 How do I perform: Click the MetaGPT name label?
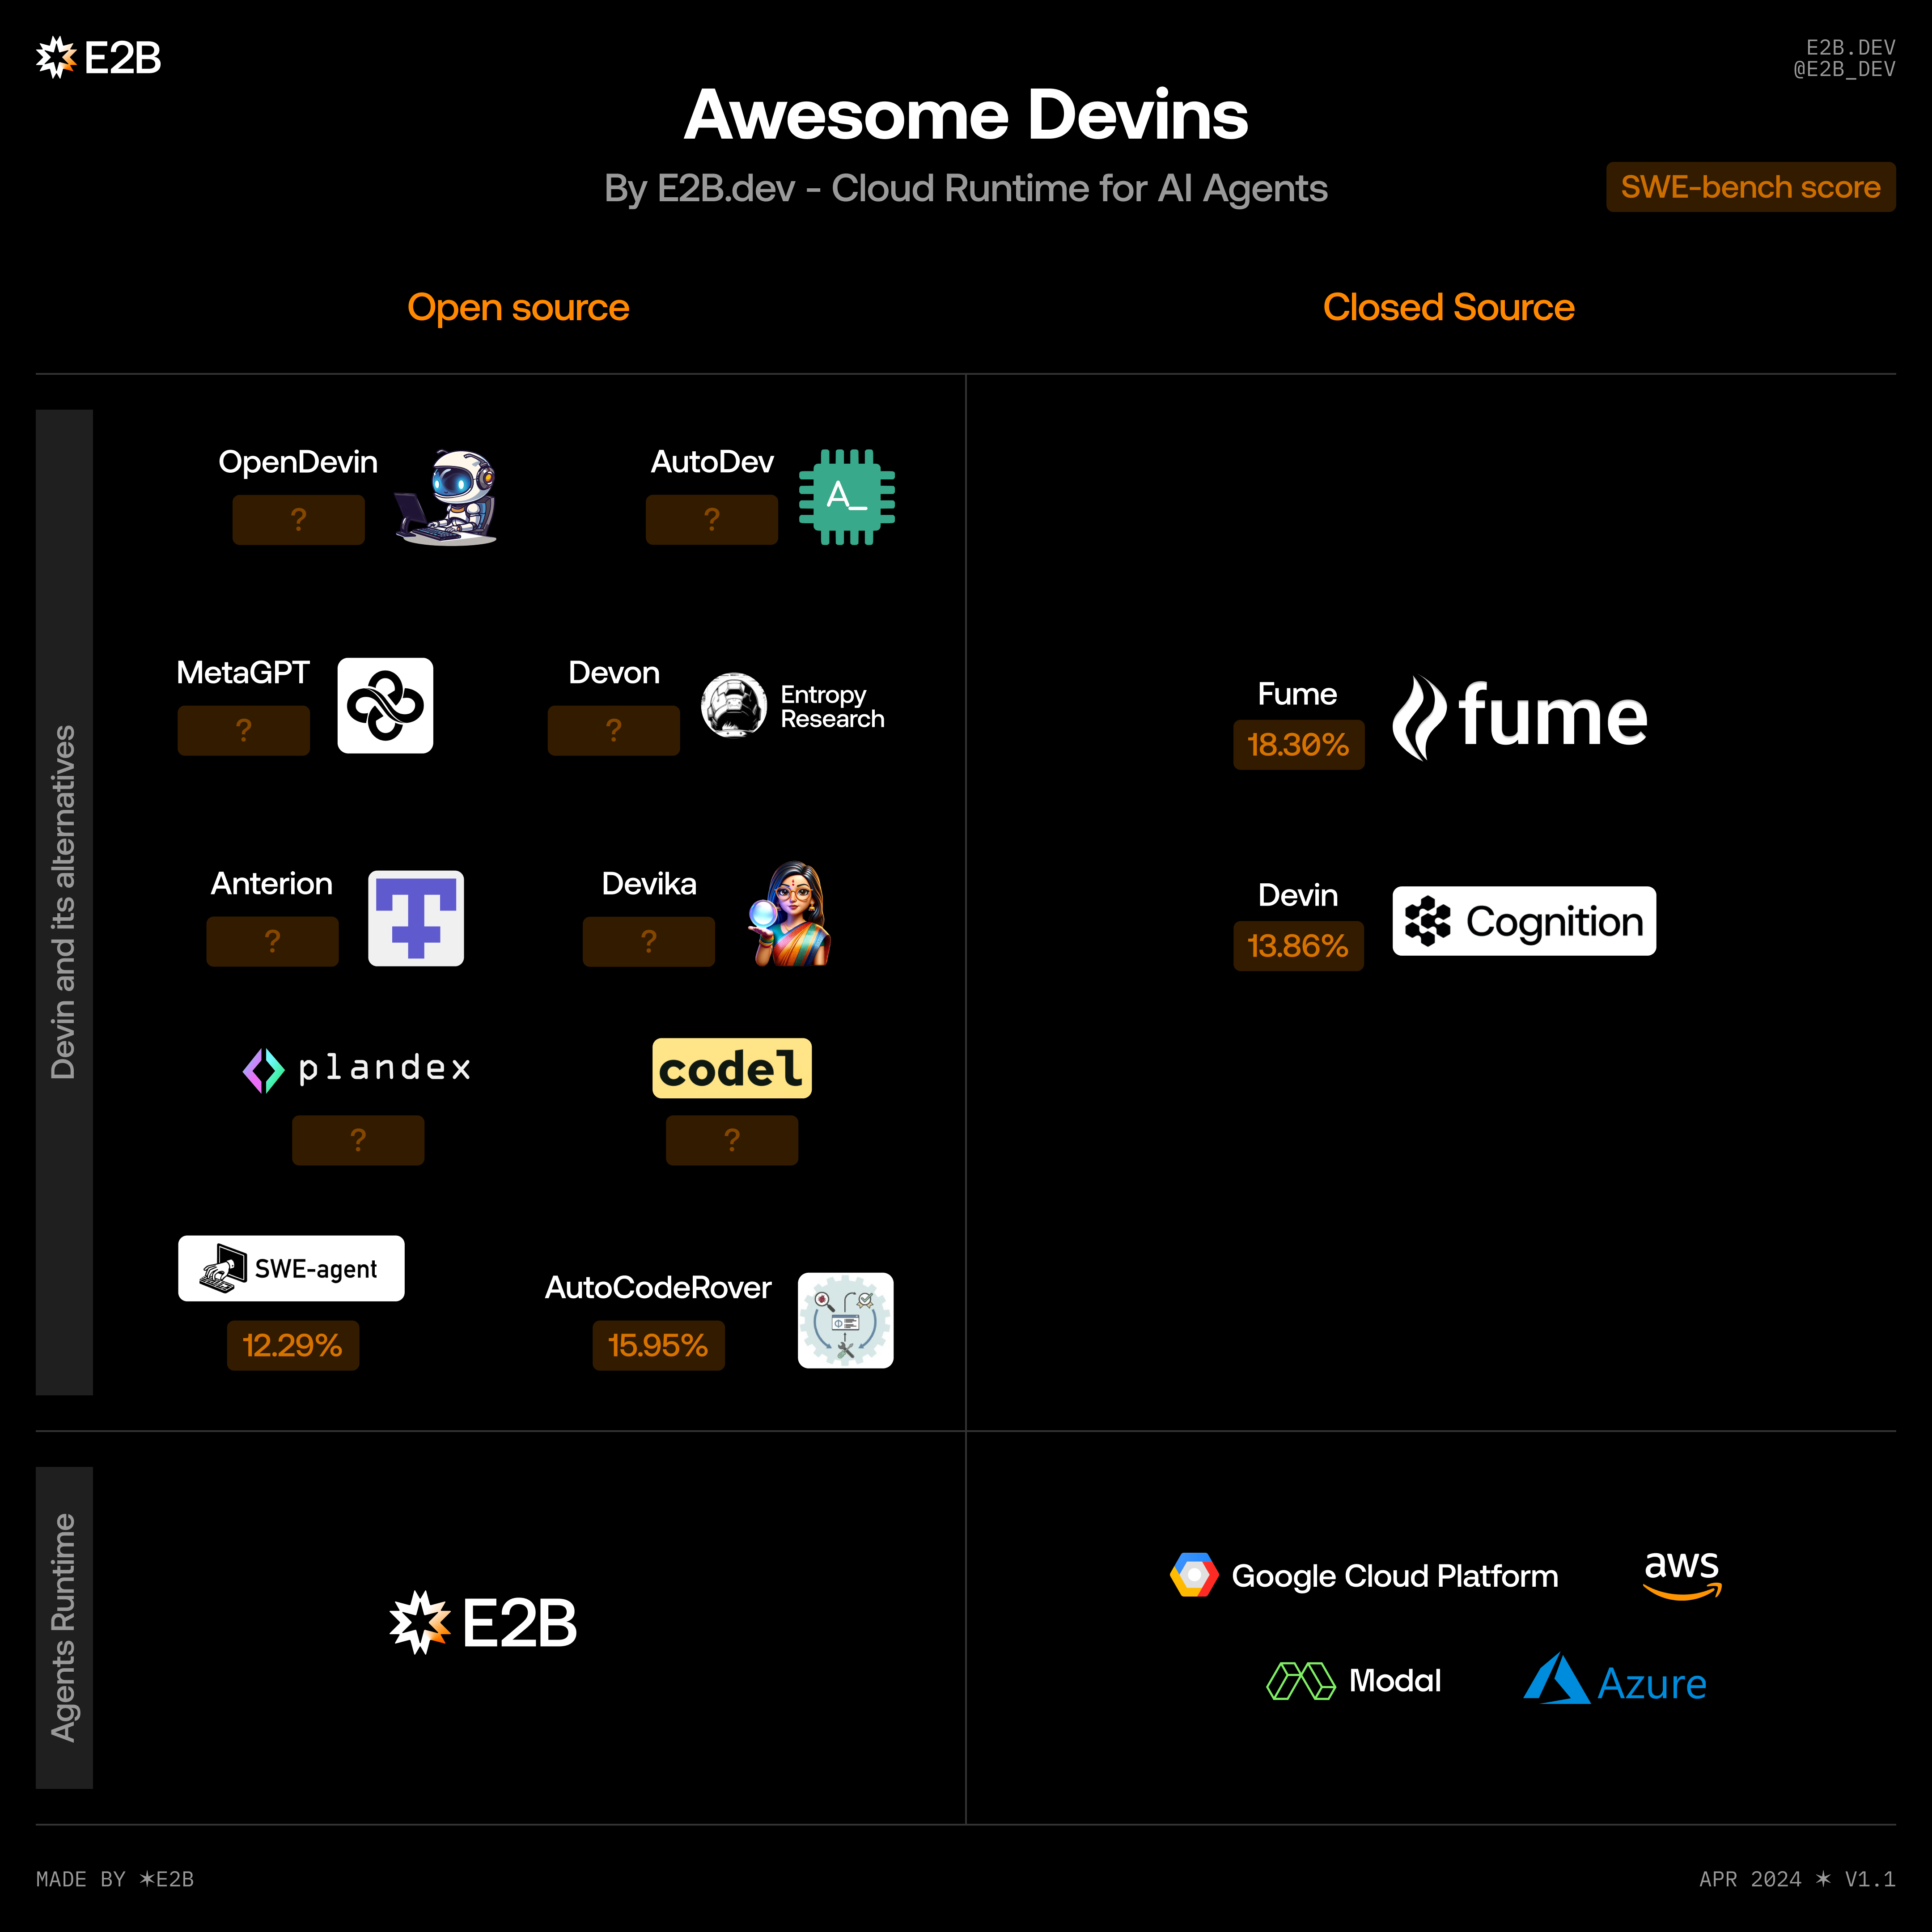click(243, 673)
